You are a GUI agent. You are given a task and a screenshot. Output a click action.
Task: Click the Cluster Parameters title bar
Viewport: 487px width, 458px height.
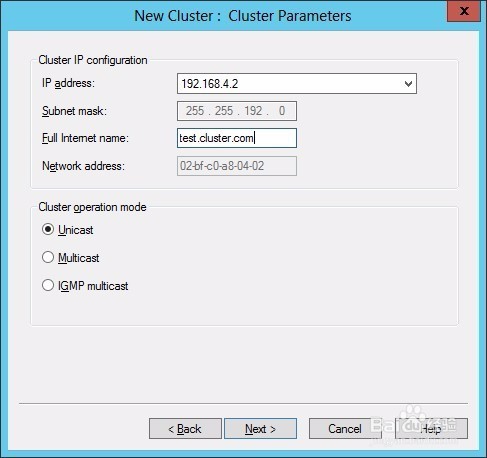tap(243, 16)
